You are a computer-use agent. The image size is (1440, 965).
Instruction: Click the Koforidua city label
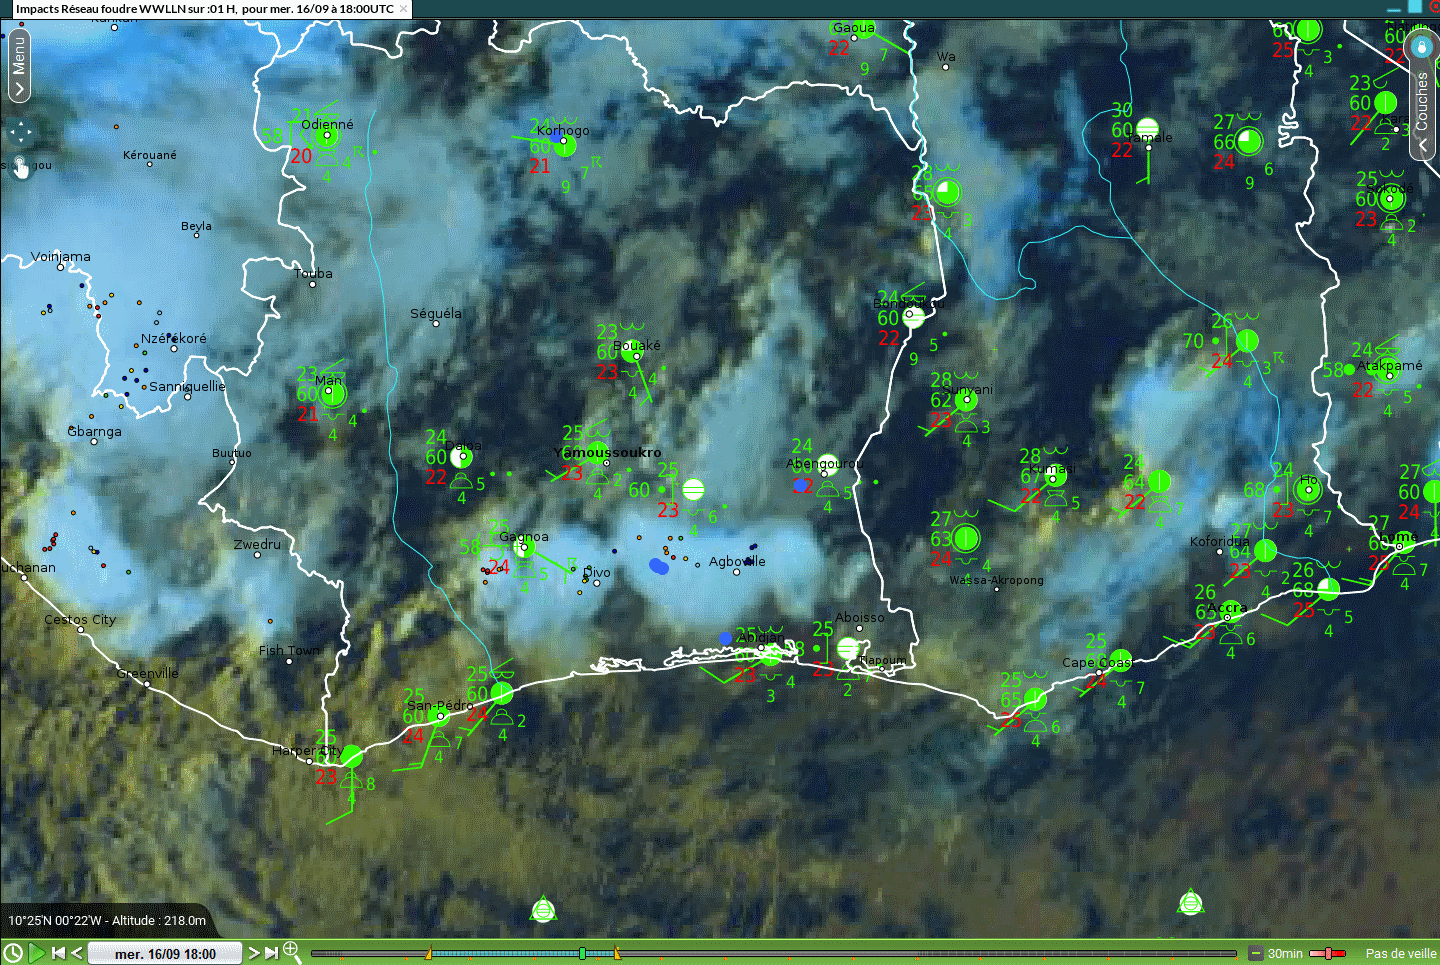coord(1220,542)
